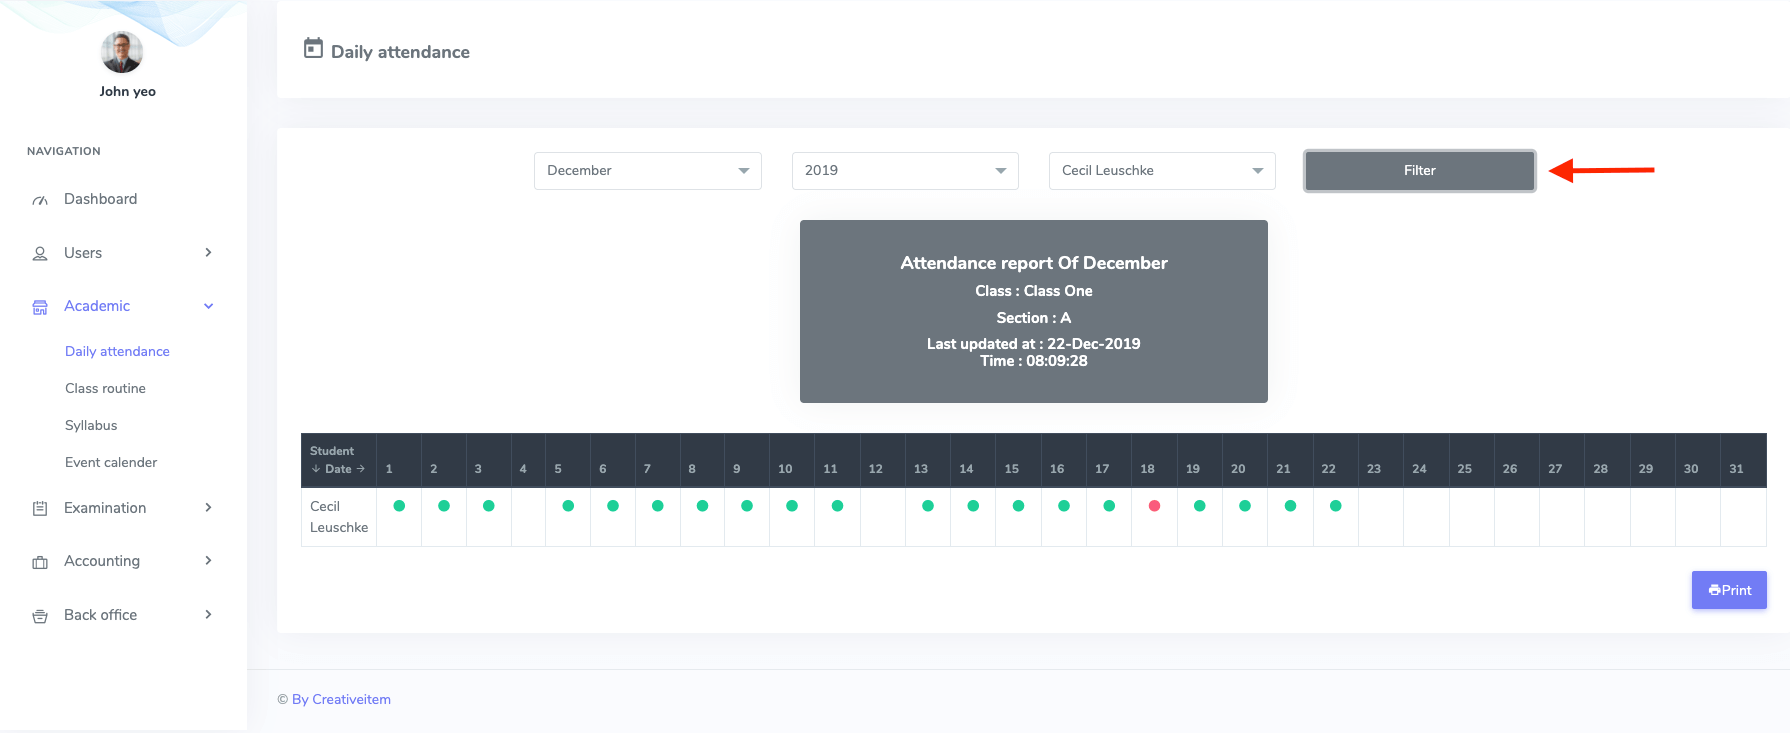Click the Back office basket icon
This screenshot has height=733, width=1790.
40,616
